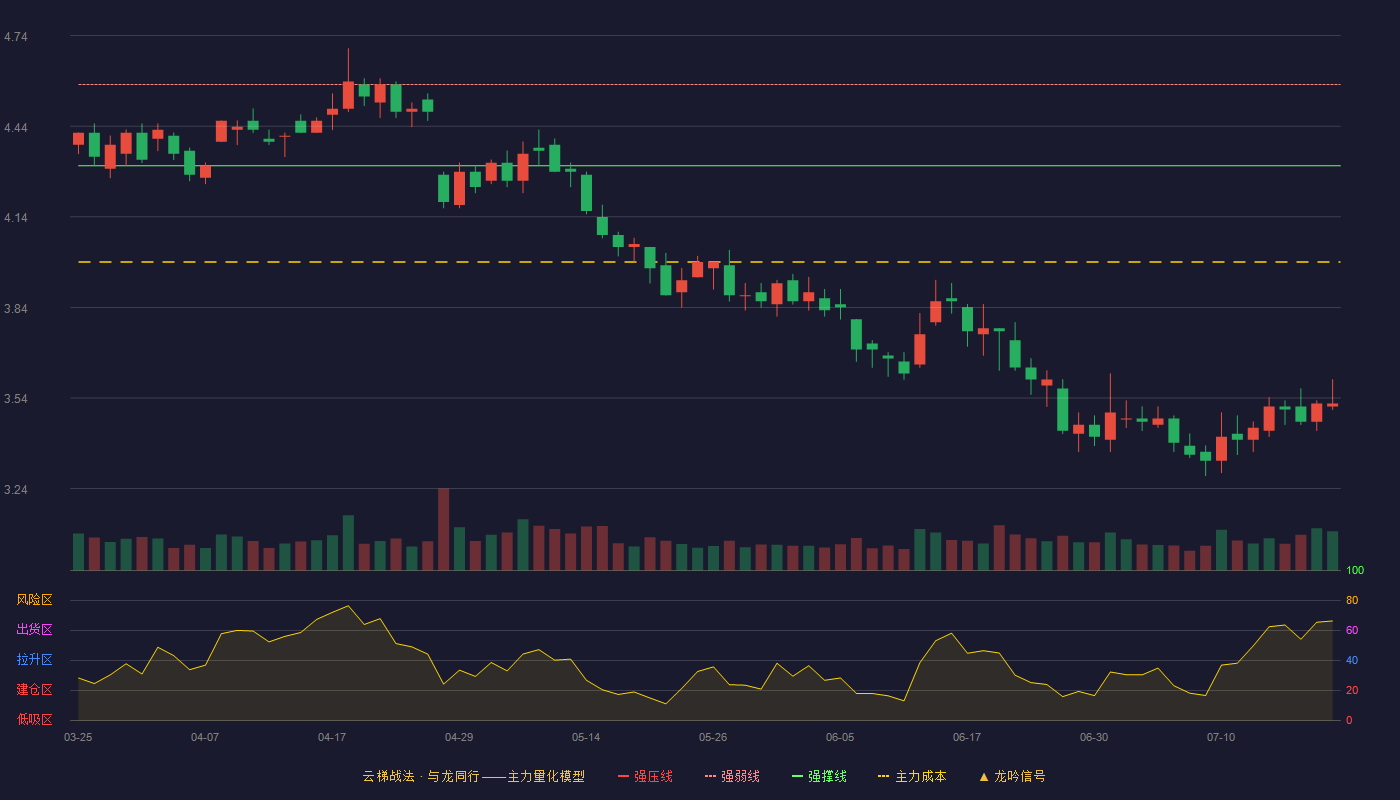Click the 4.44 price axis label
The image size is (1400, 800).
(x=16, y=128)
